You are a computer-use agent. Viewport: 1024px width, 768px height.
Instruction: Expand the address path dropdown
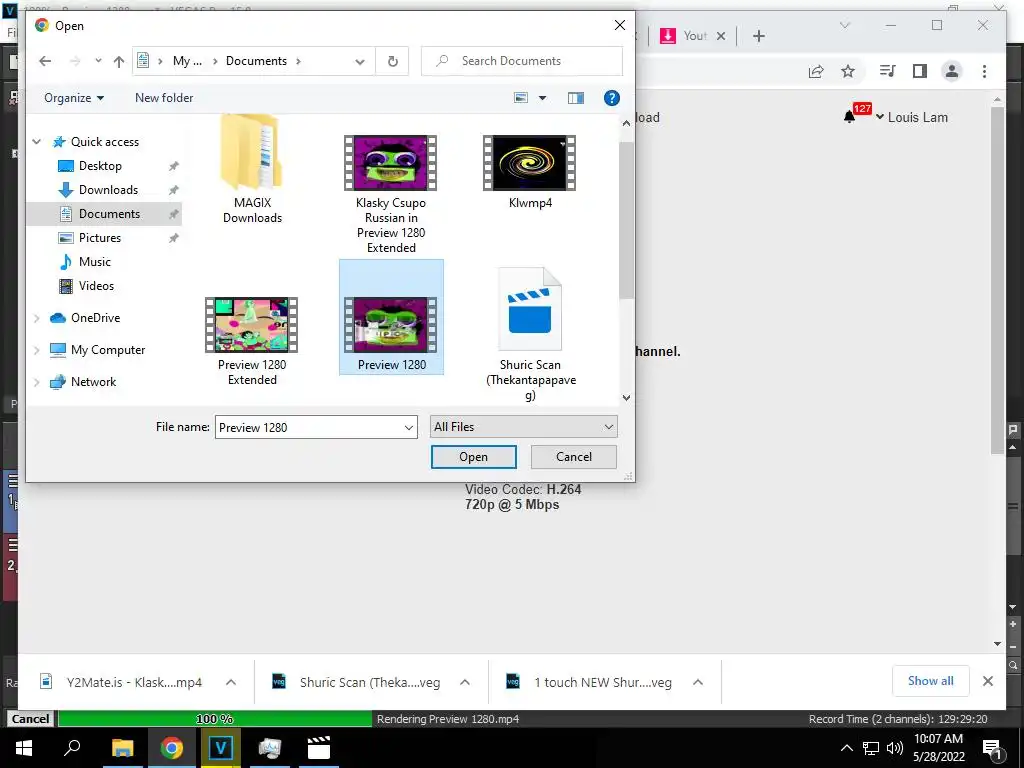coord(360,61)
